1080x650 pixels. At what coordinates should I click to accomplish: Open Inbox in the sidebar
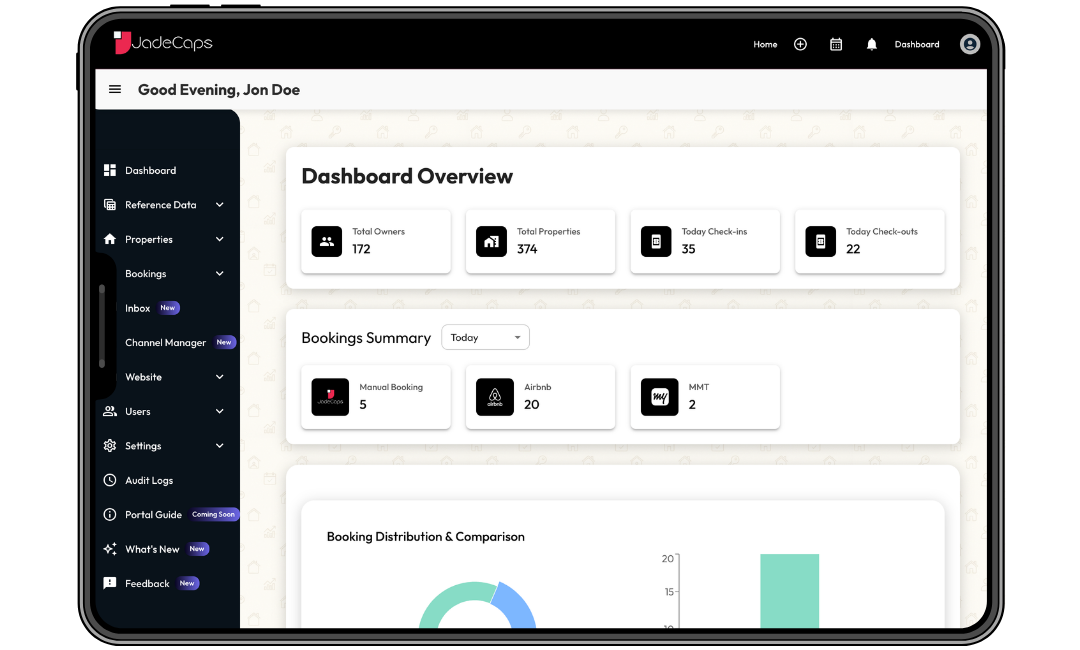pyautogui.click(x=138, y=308)
